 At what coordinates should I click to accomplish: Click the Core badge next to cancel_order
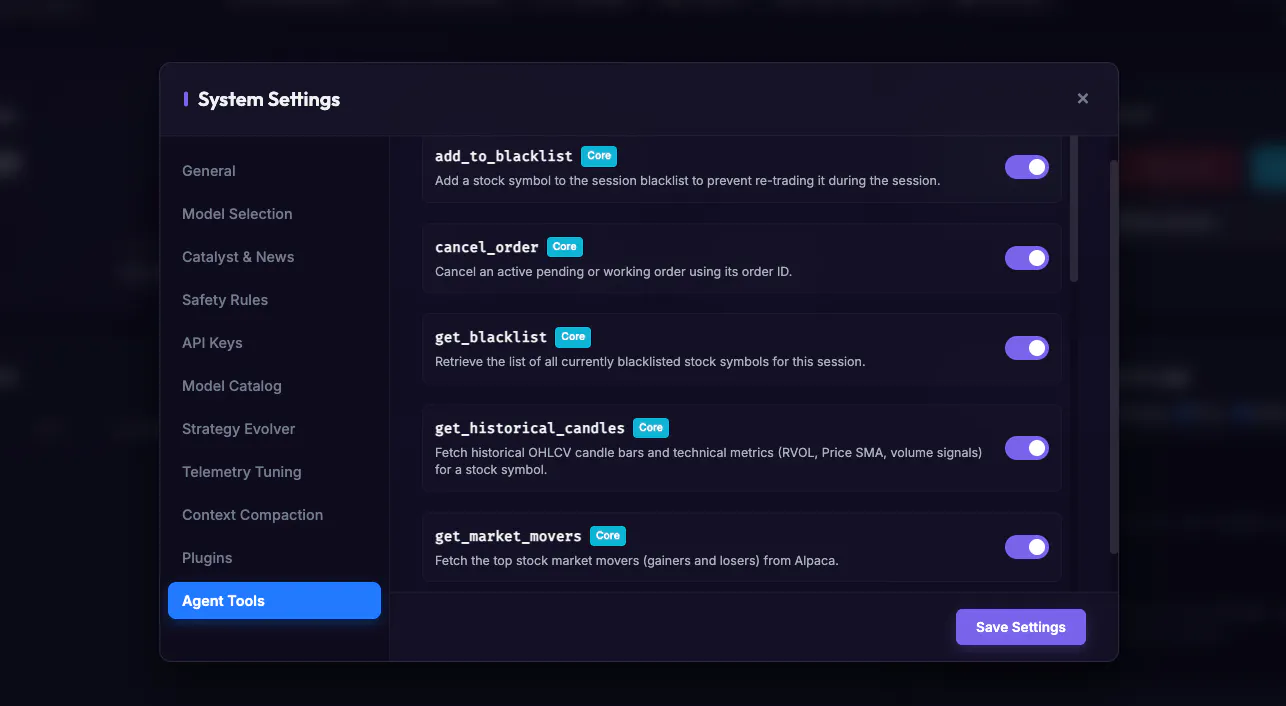[x=565, y=247]
